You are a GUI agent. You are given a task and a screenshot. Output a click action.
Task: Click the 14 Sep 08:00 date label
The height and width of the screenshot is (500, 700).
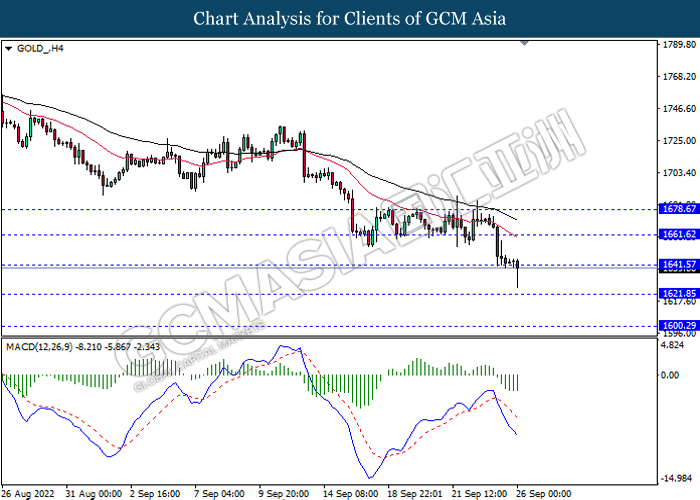350,494
